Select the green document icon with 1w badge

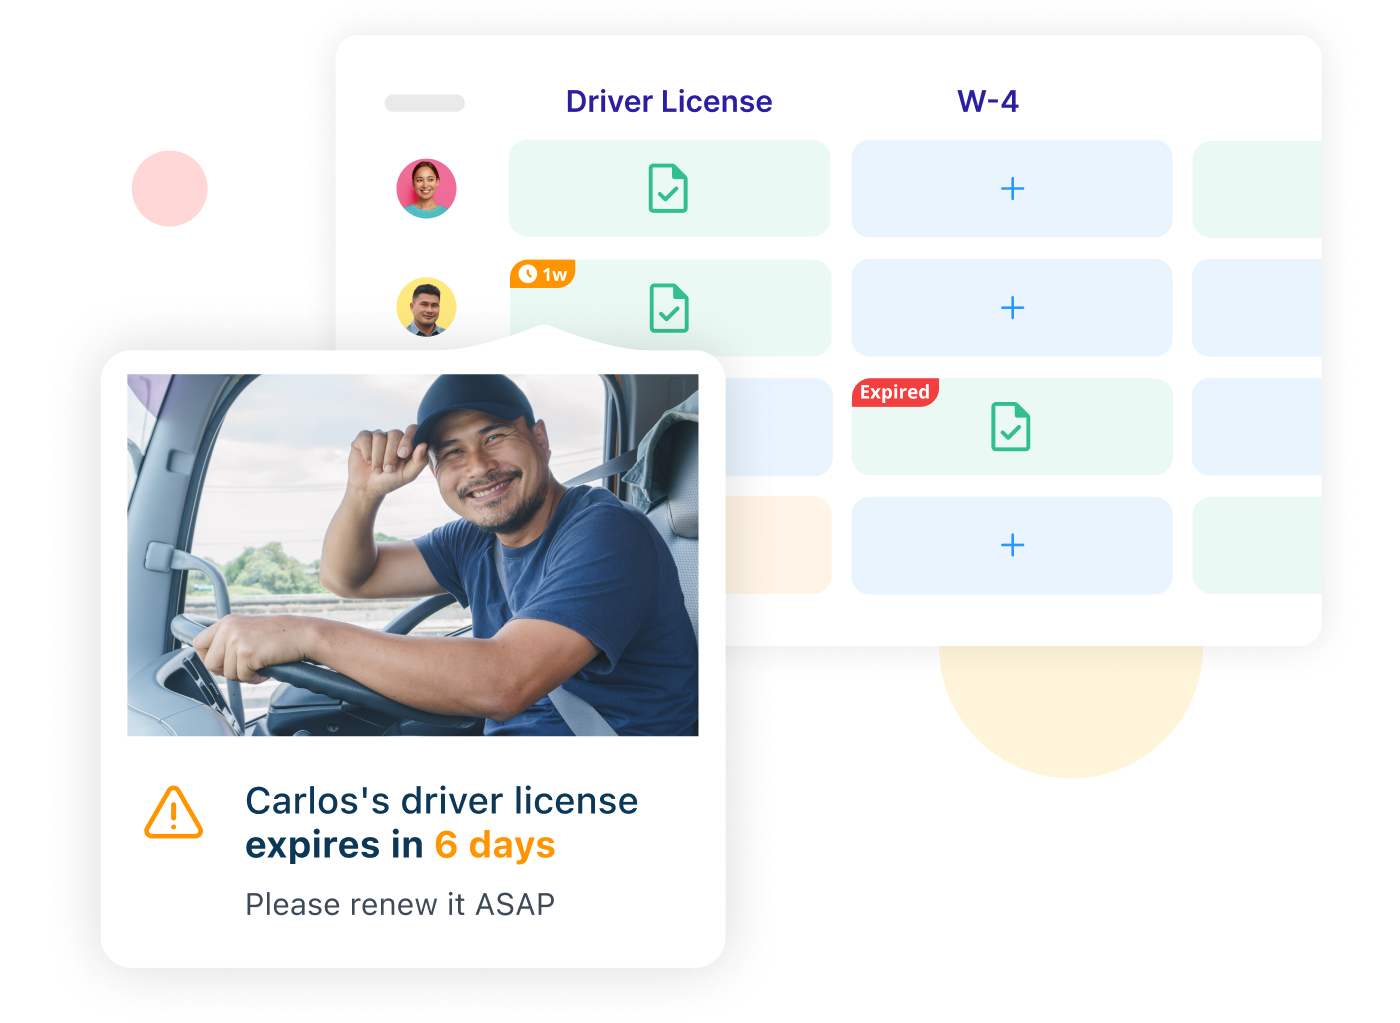669,308
